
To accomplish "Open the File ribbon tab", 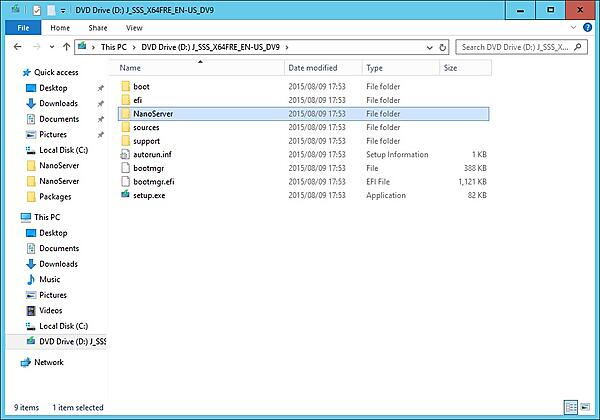I will coord(23,28).
